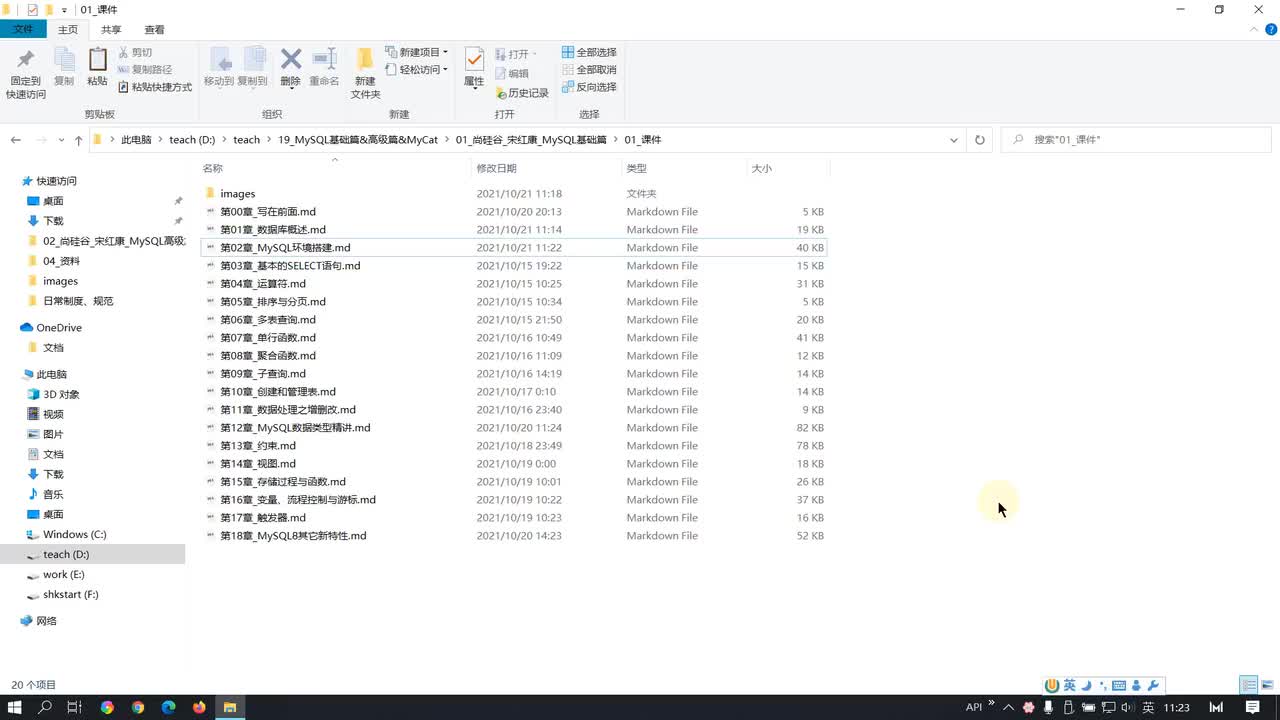
Task: Click Edit (编辑) in the ribbon
Action: pyautogui.click(x=512, y=73)
